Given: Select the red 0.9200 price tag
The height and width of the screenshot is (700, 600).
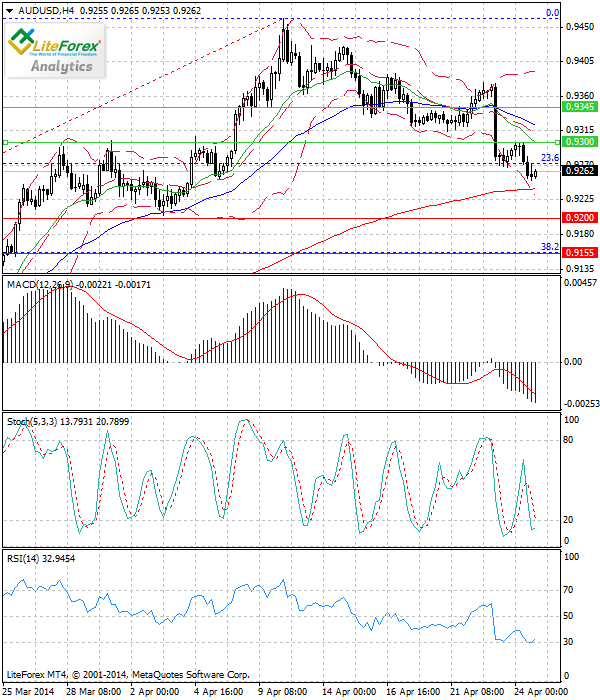Looking at the screenshot, I should coord(580,217).
